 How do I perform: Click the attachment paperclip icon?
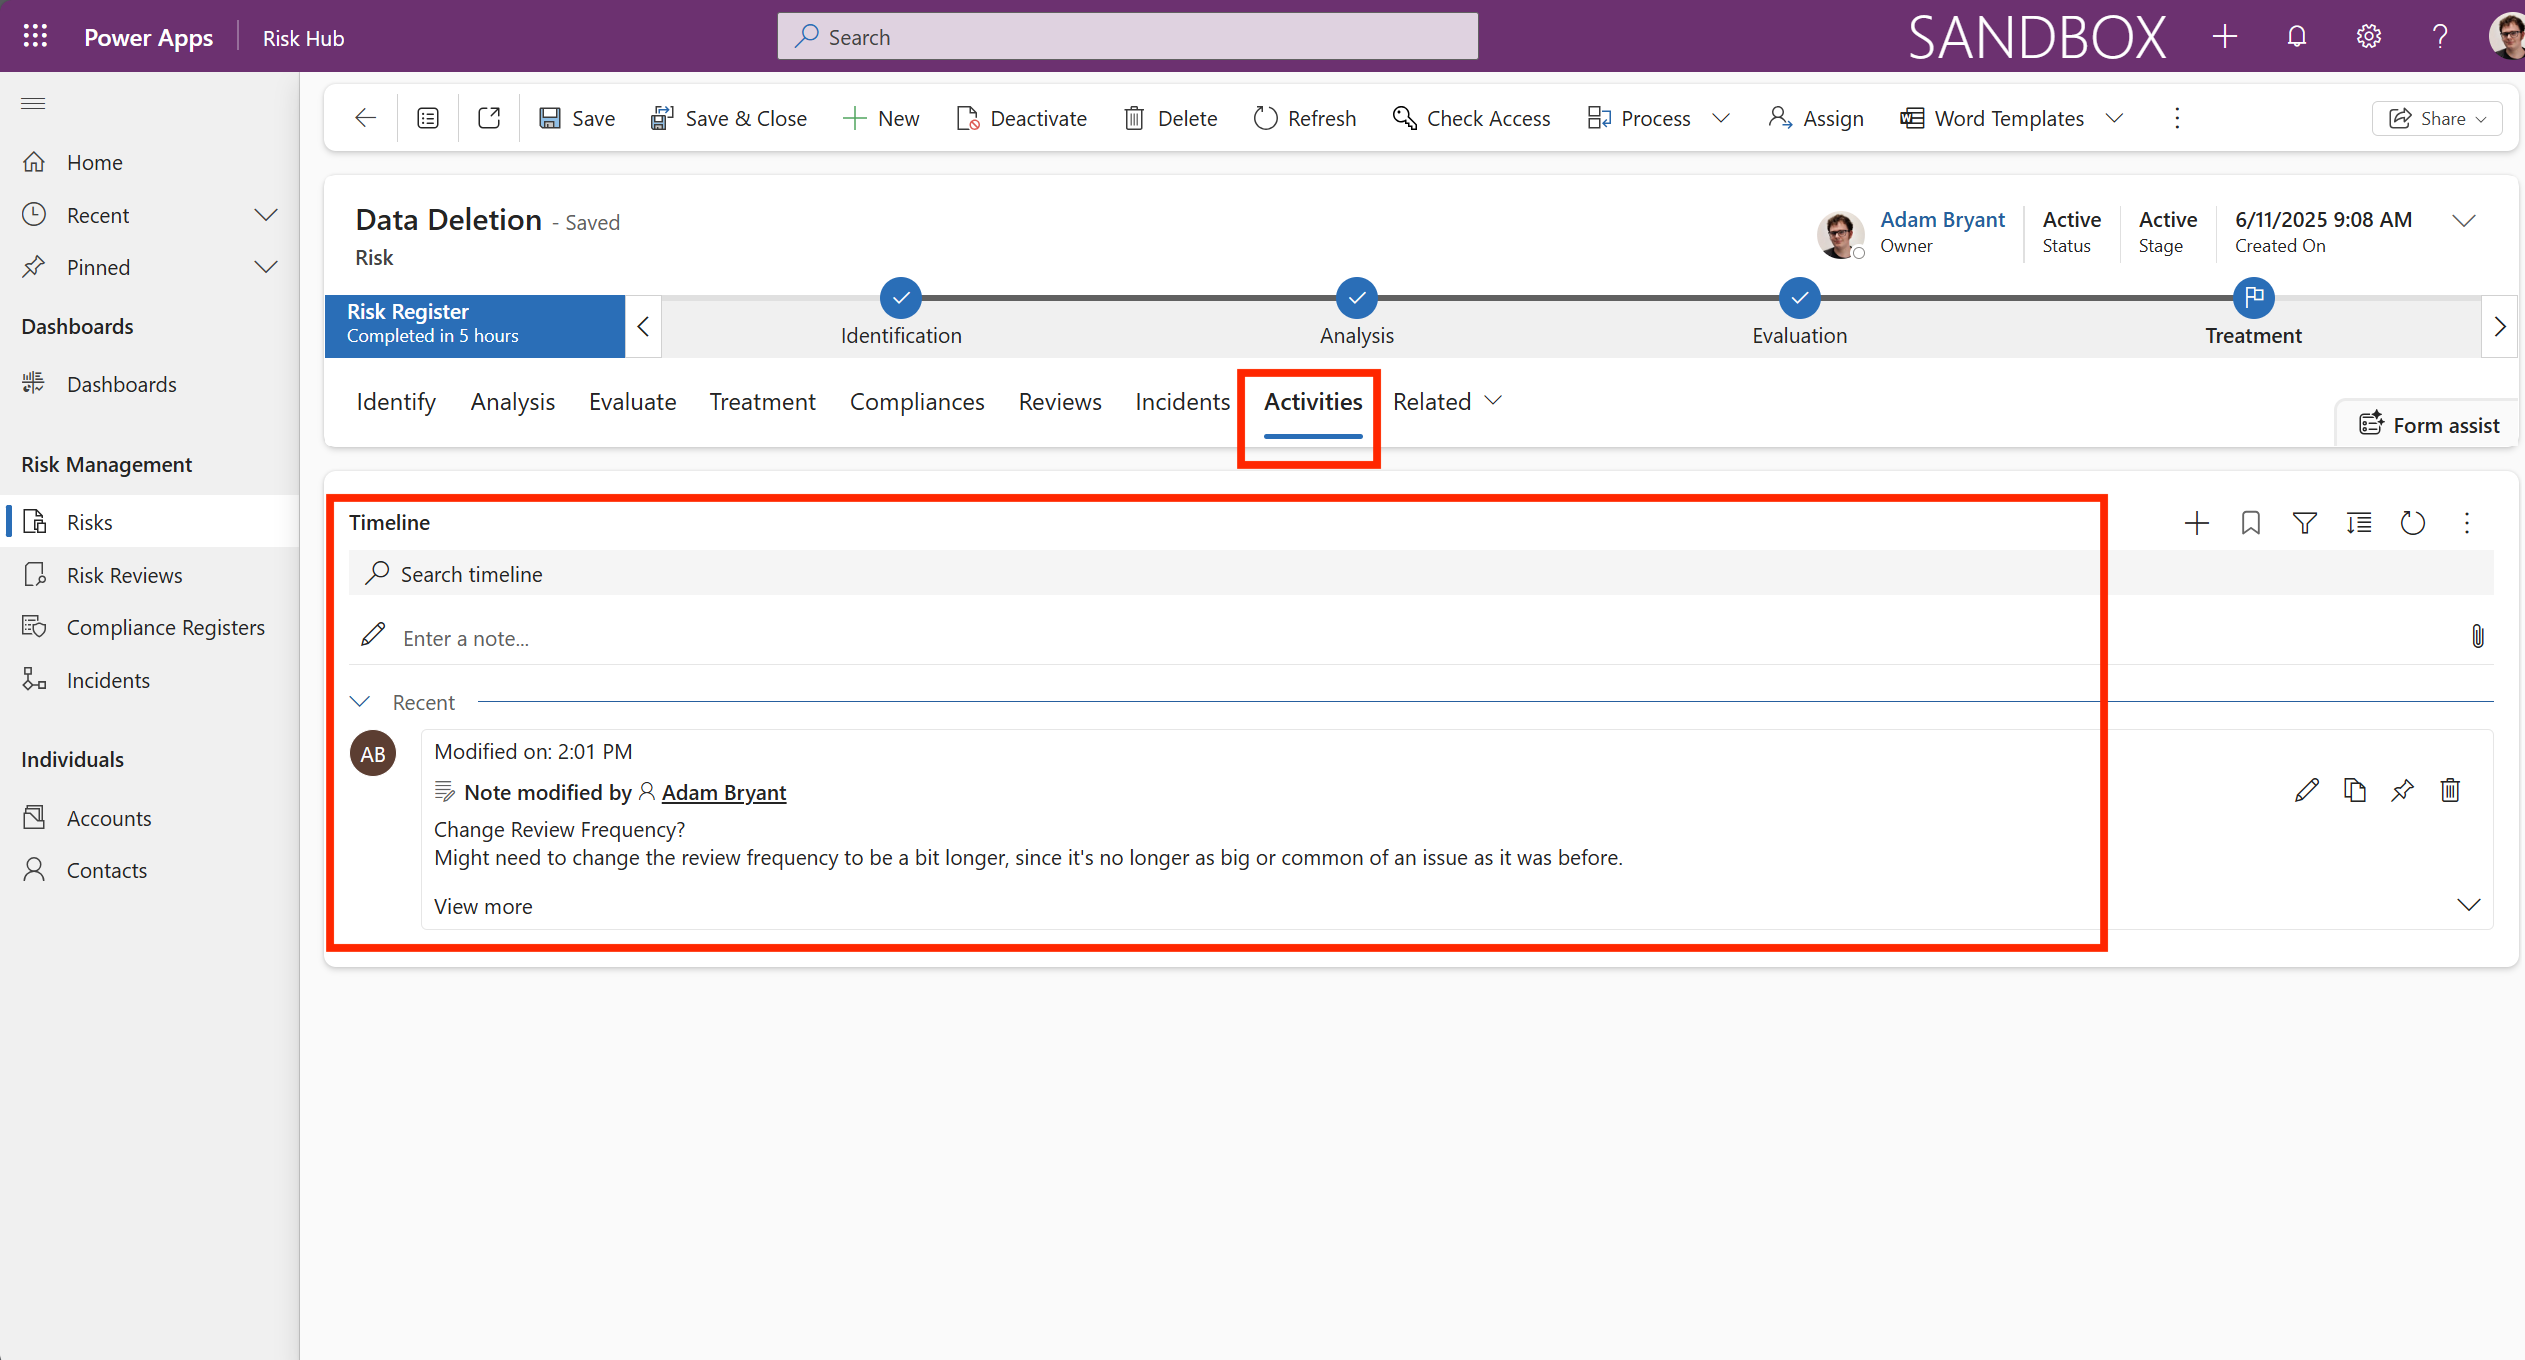click(2477, 637)
